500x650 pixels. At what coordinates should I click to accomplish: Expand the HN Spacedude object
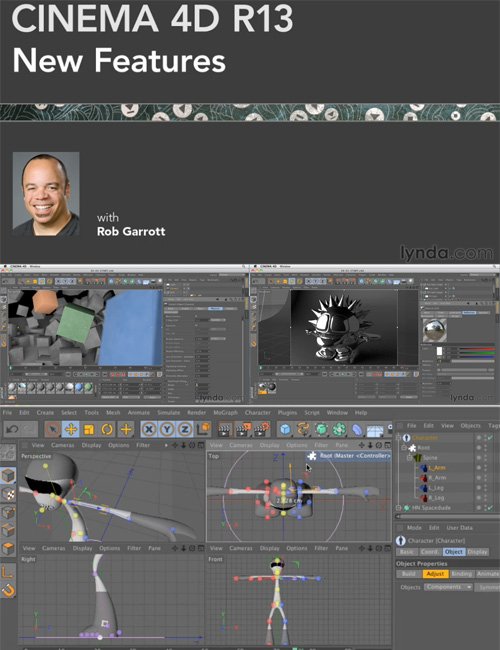coord(399,508)
